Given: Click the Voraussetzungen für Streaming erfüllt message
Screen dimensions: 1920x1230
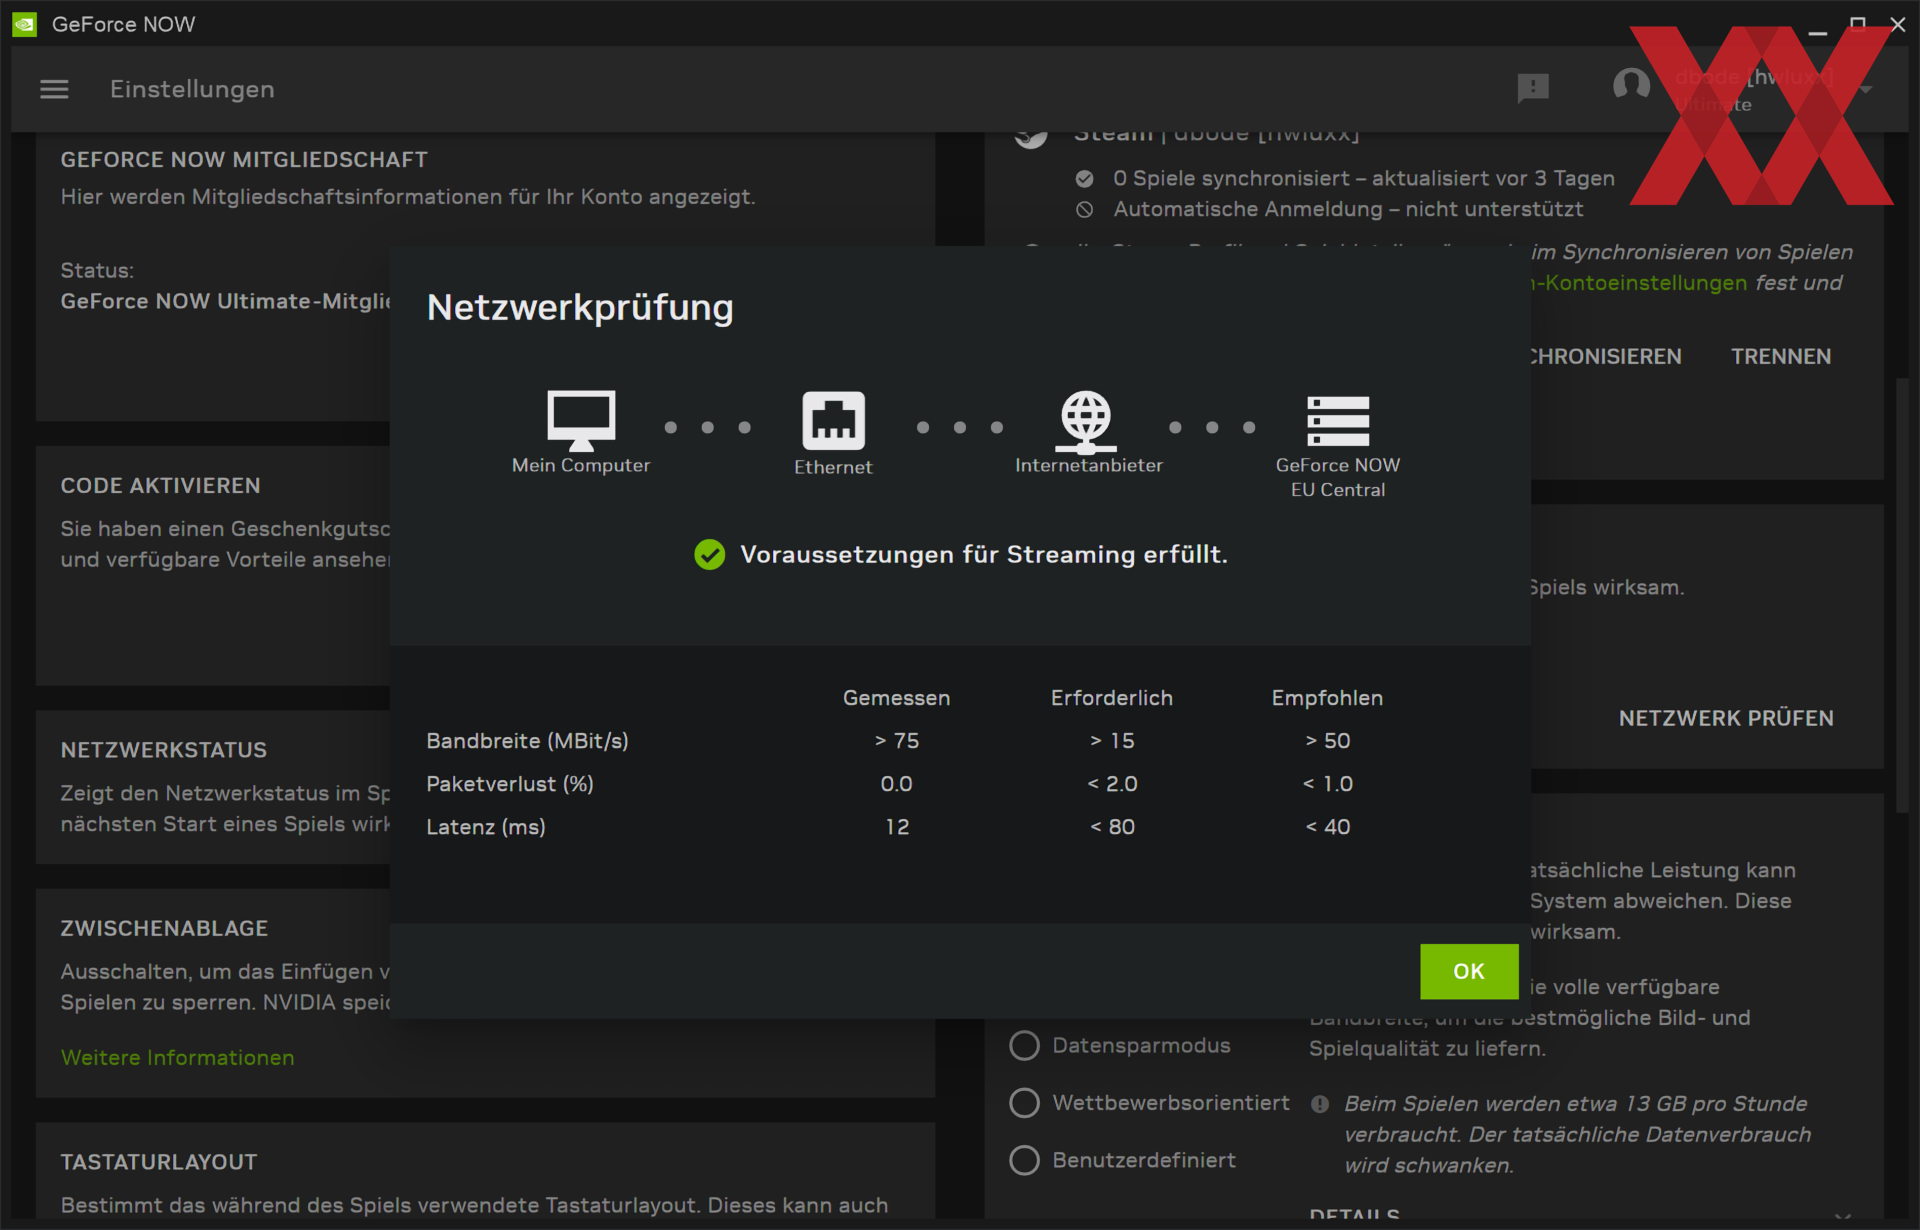Looking at the screenshot, I should tap(983, 555).
